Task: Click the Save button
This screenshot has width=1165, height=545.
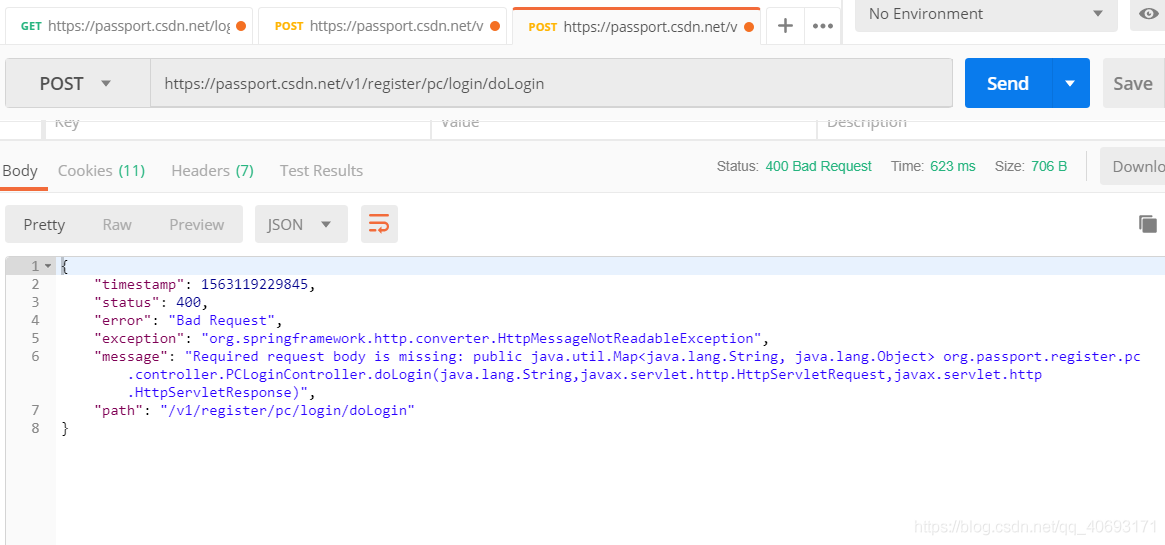Action: click(1133, 84)
